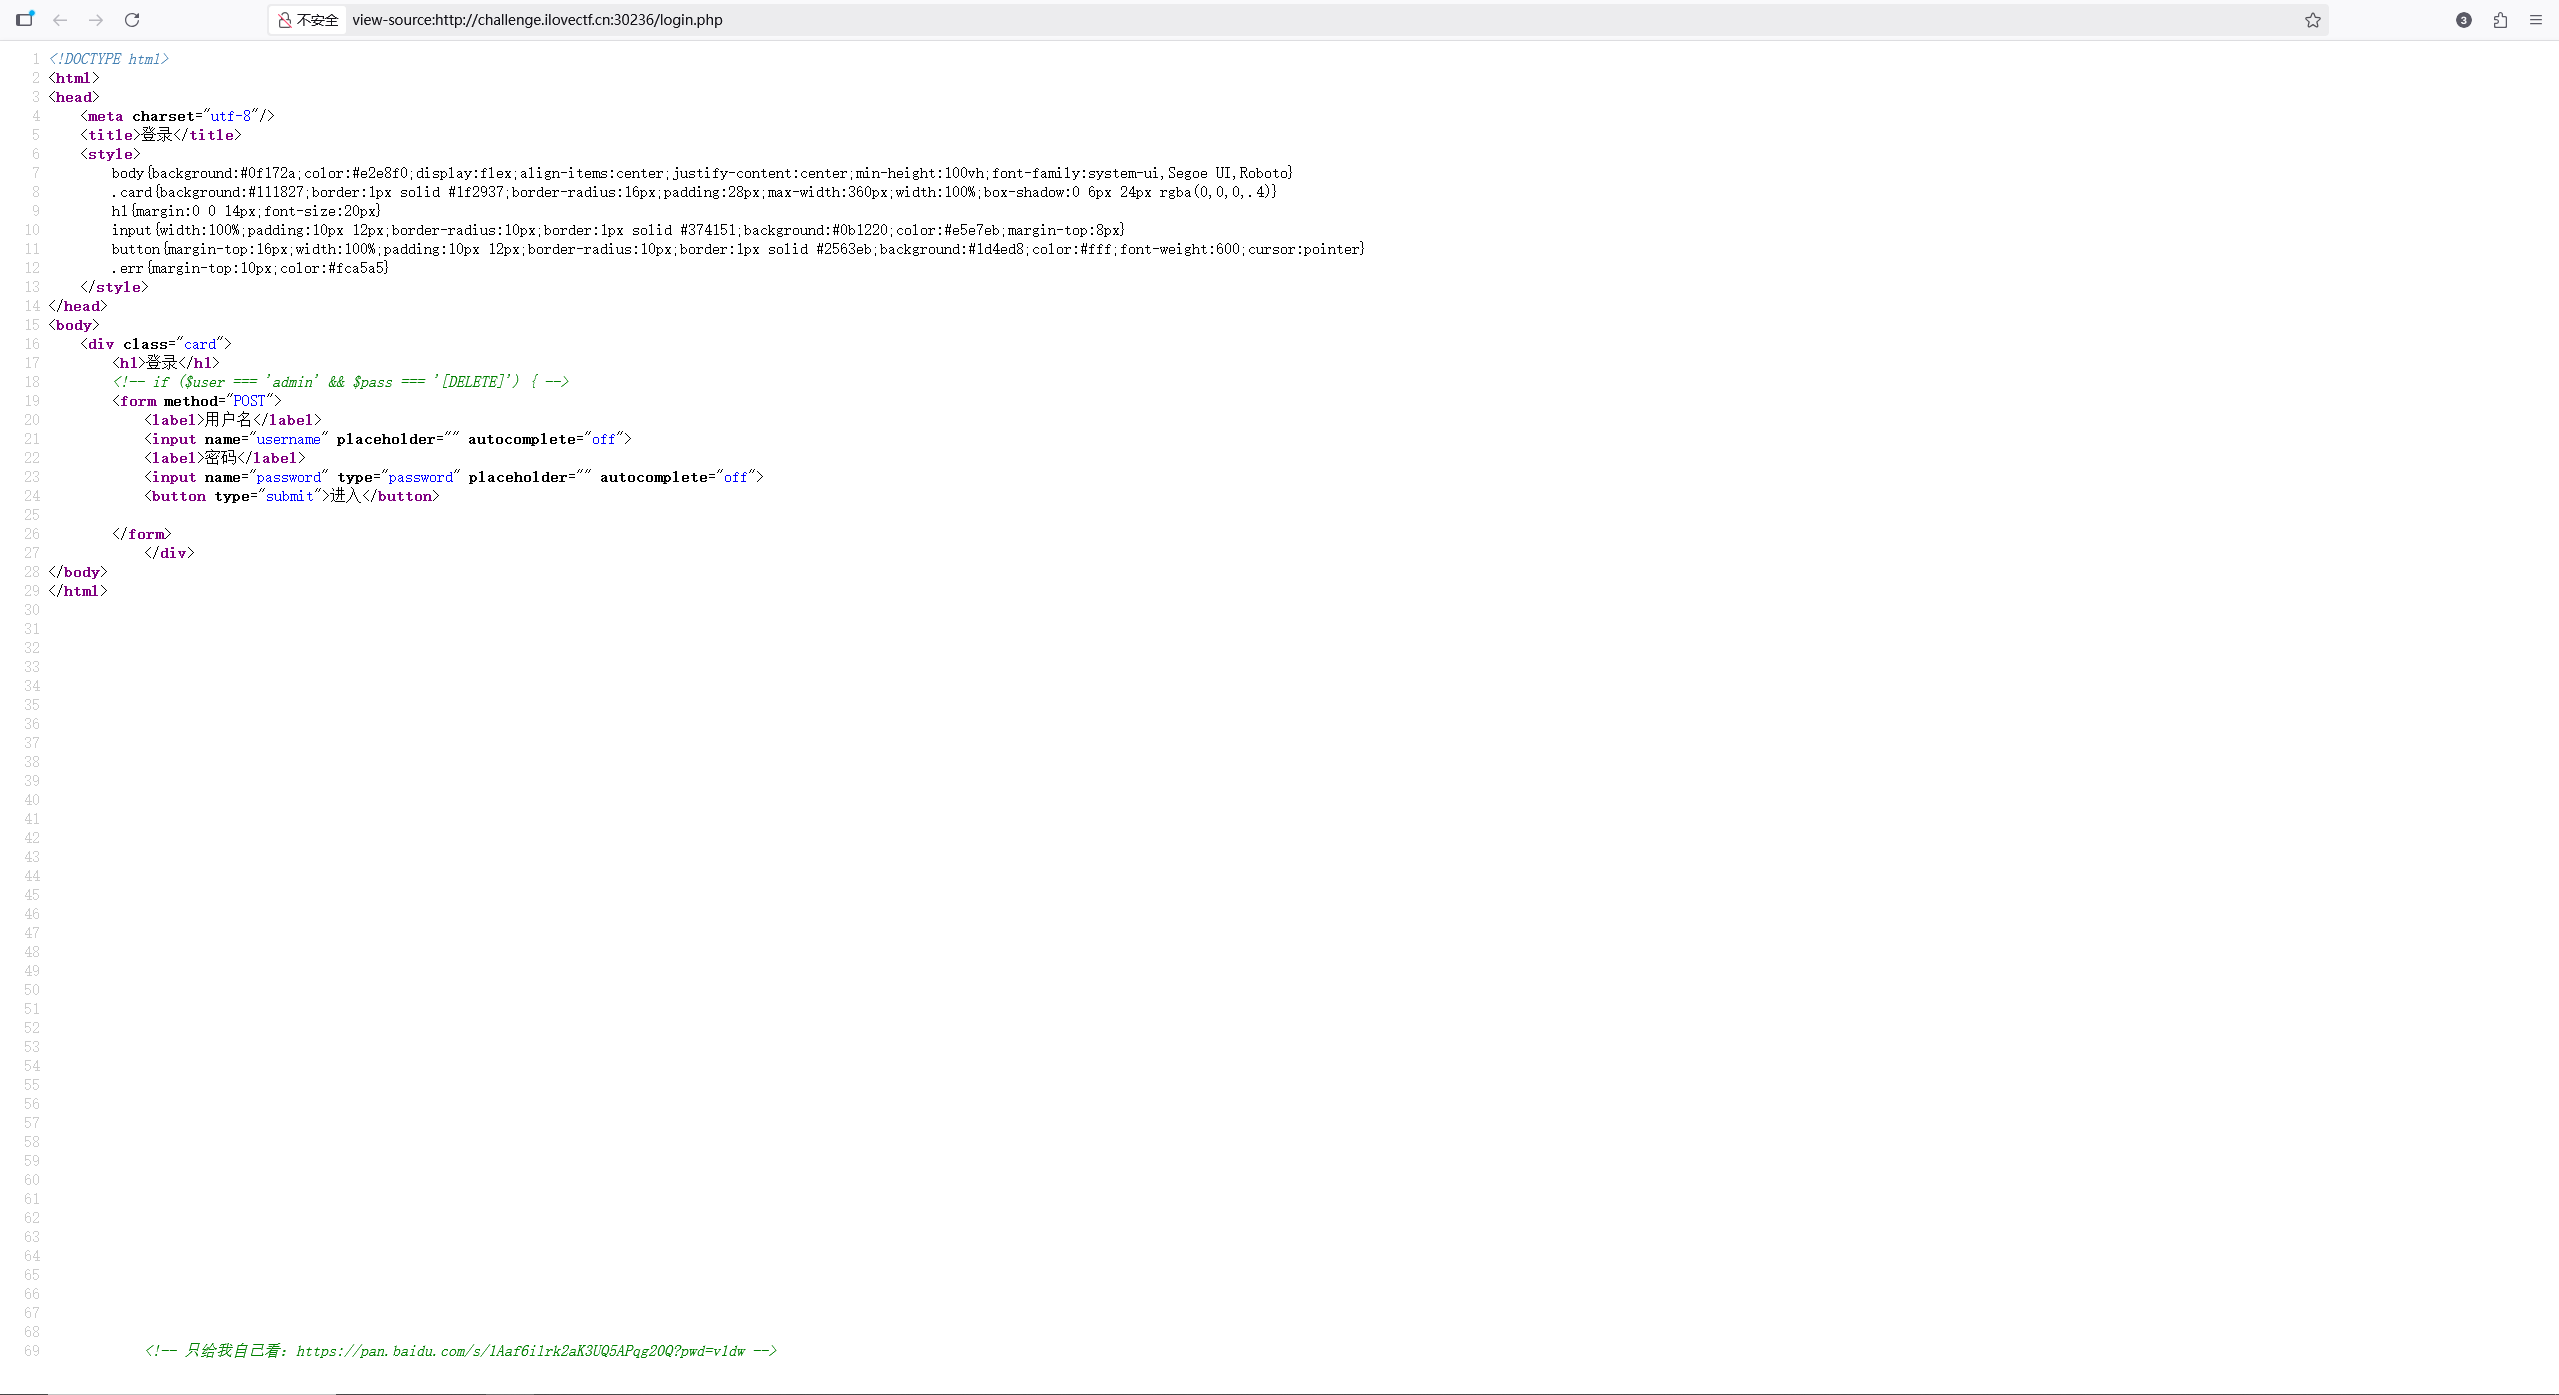Screen dimensions: 2559x1395
Task: Click the .err style rule line
Action: point(249,268)
